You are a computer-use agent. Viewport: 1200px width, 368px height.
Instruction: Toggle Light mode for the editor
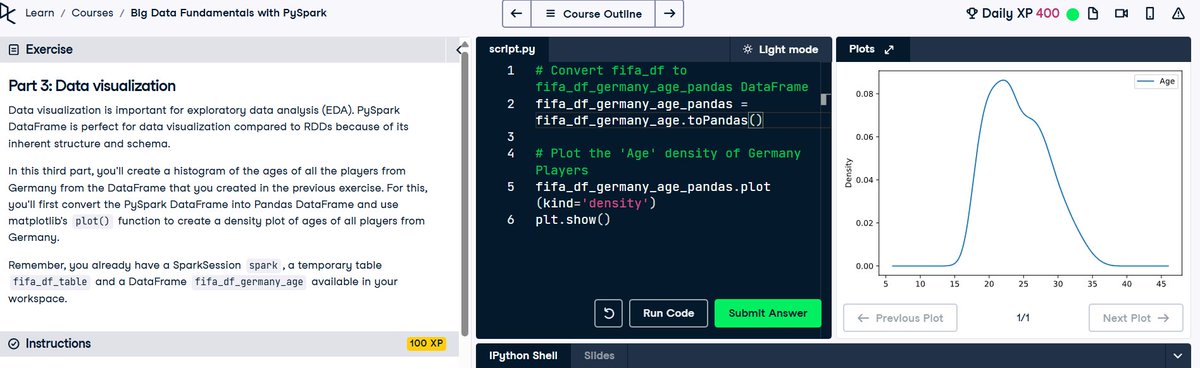[781, 49]
